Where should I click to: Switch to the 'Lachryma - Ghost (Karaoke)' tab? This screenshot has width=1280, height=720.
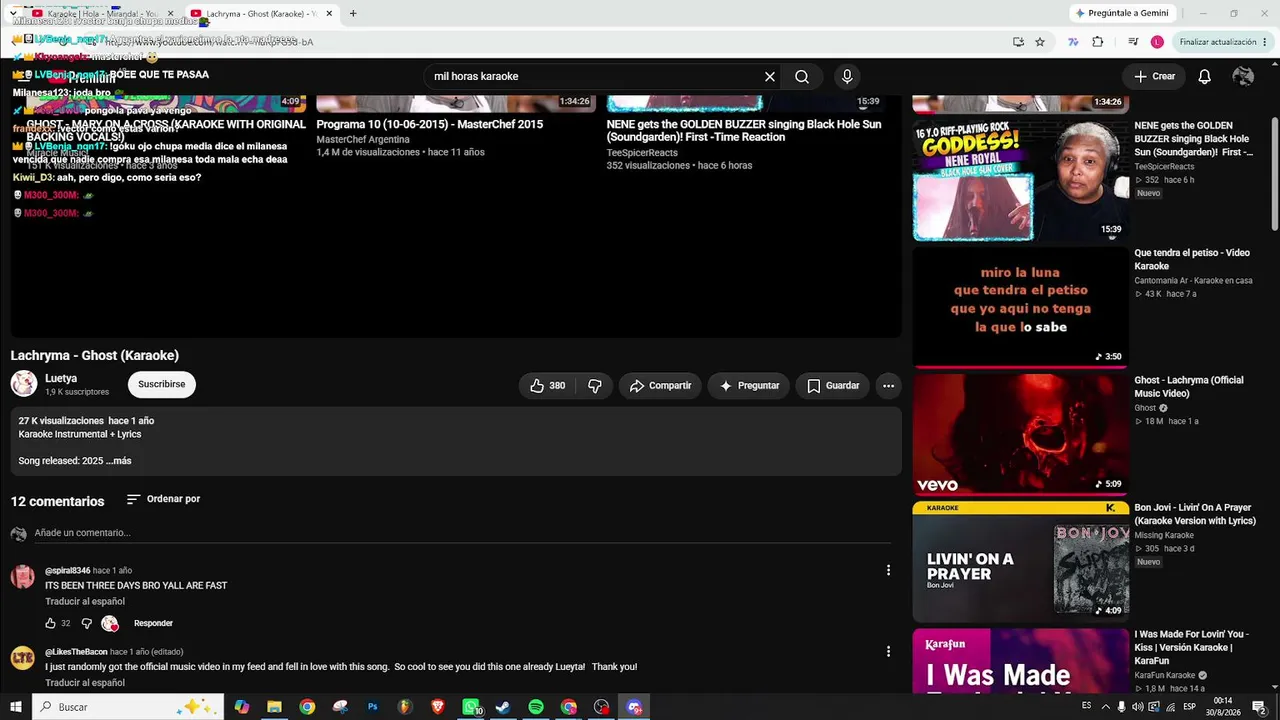(x=262, y=14)
